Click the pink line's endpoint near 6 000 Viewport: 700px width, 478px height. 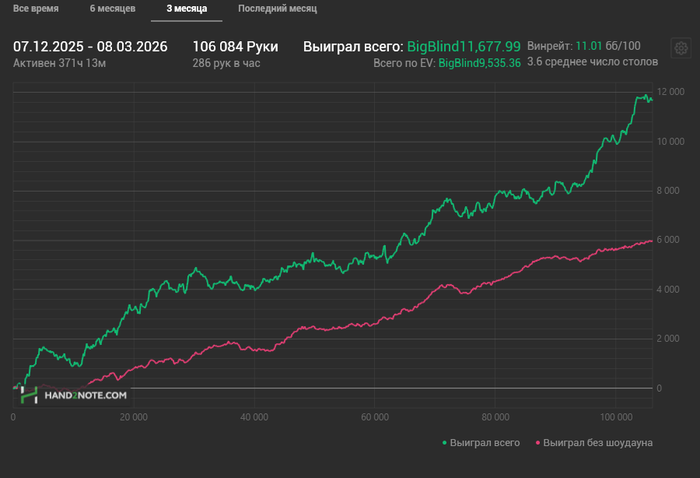coord(652,241)
